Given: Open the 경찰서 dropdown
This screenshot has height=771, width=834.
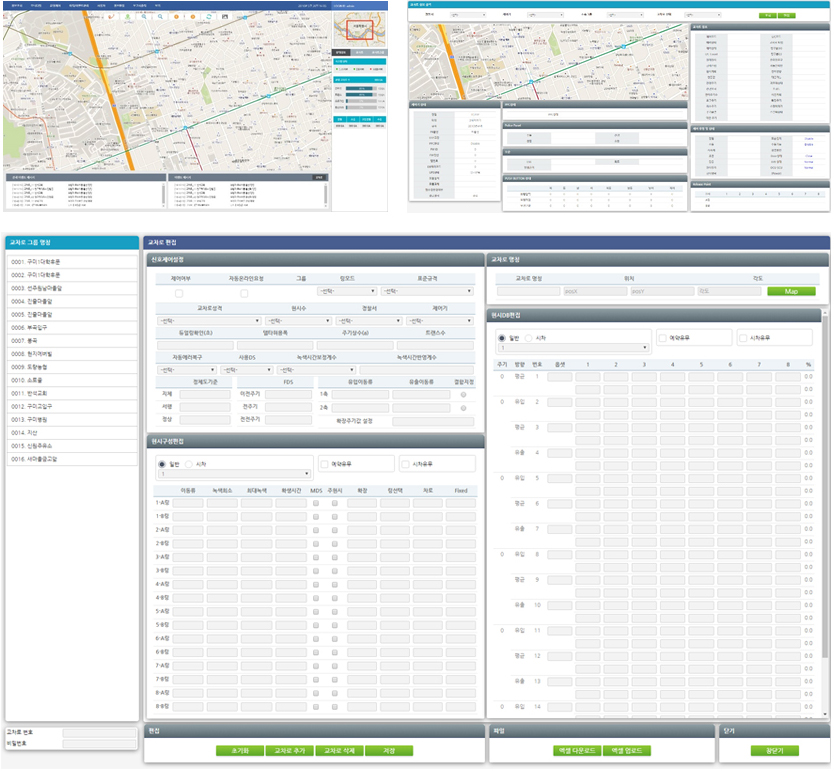Looking at the screenshot, I should point(370,321).
